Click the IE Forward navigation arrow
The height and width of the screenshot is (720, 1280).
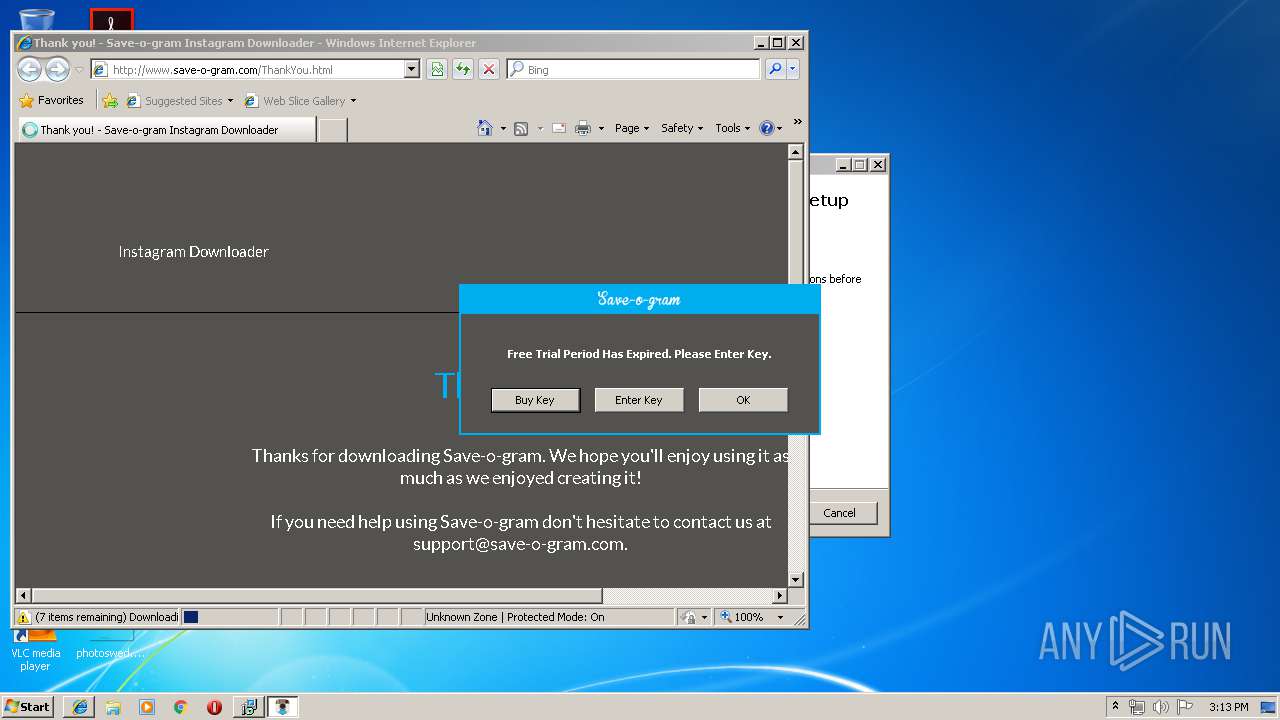[x=58, y=69]
